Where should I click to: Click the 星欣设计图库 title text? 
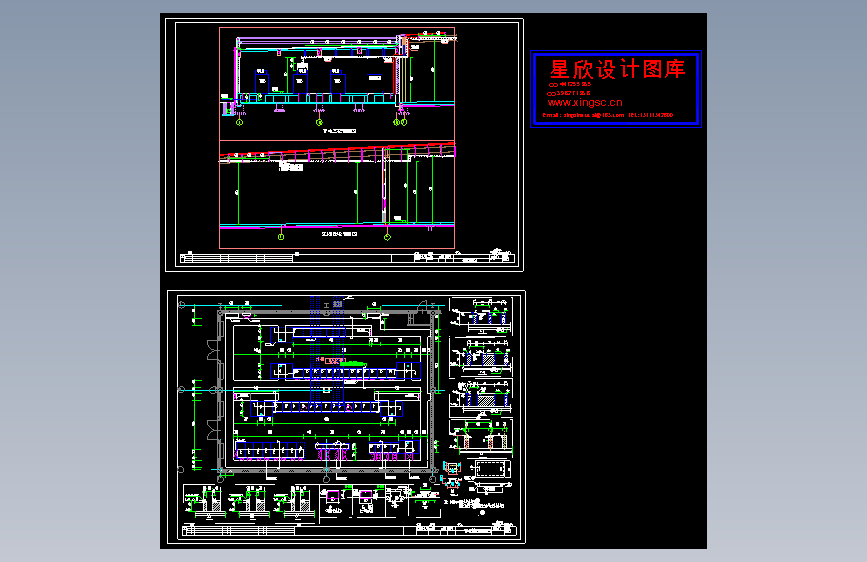pyautogui.click(x=618, y=70)
